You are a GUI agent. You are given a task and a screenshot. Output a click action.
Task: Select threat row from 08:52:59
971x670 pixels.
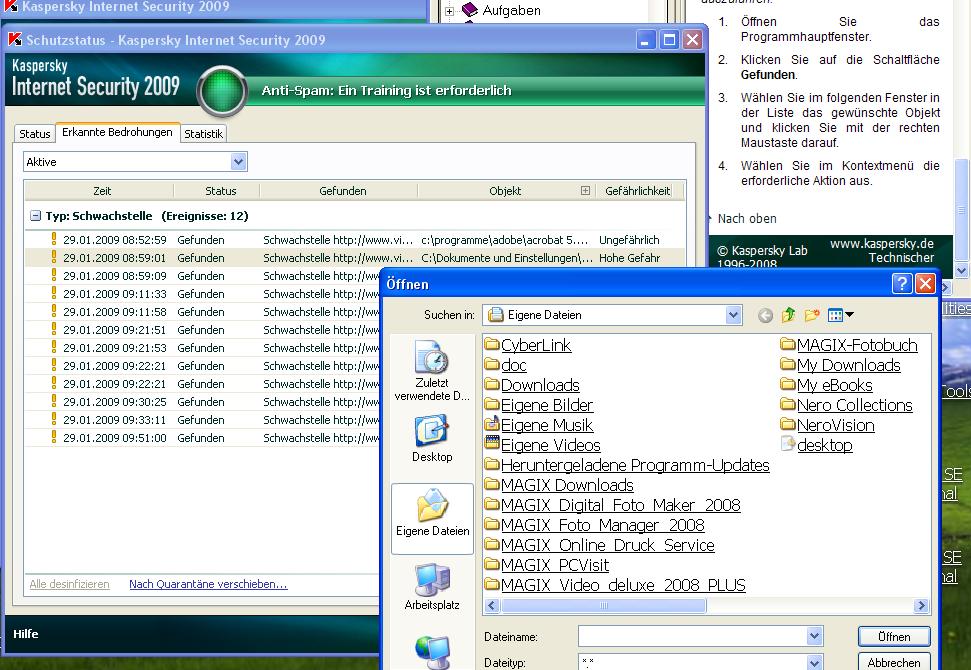355,240
